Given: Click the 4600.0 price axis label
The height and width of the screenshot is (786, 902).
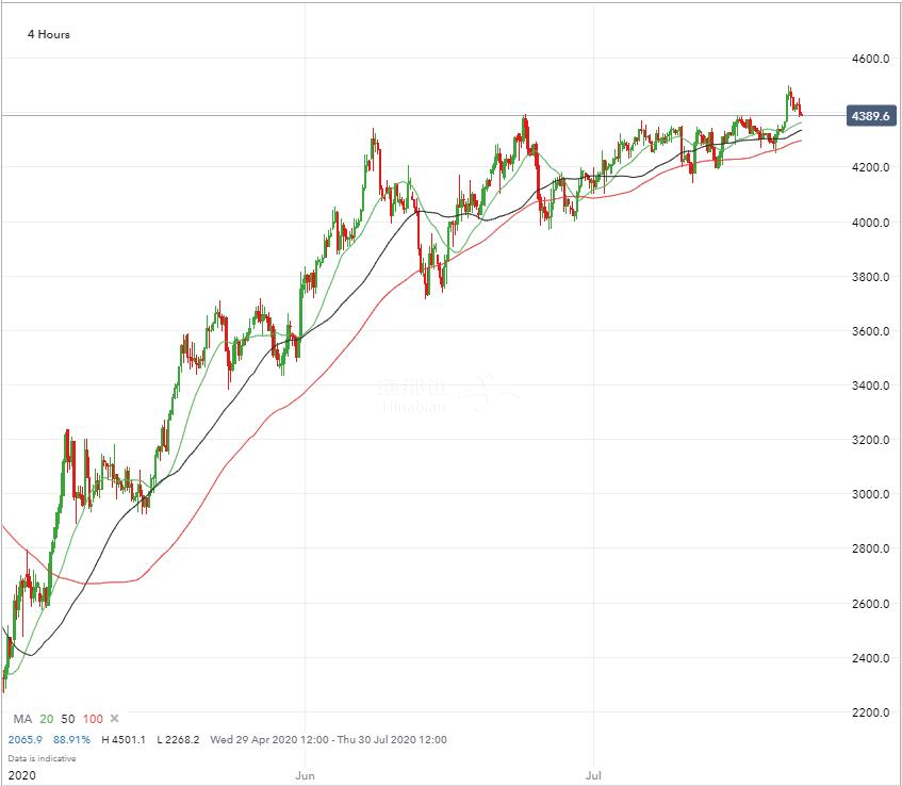Looking at the screenshot, I should pos(870,59).
